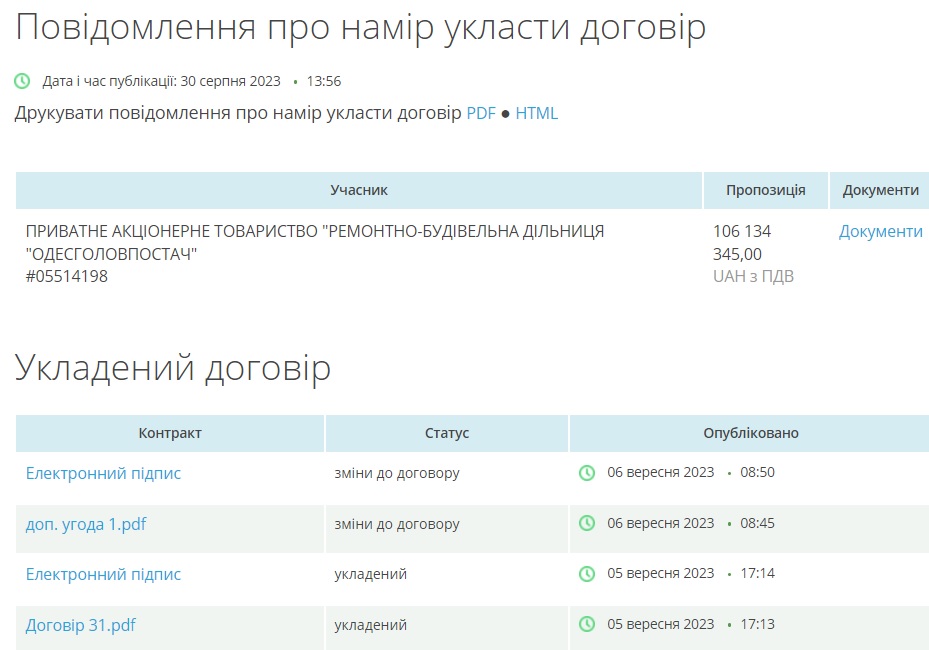The width and height of the screenshot is (929, 650).
Task: Click the Учасник column header
Action: 358,190
